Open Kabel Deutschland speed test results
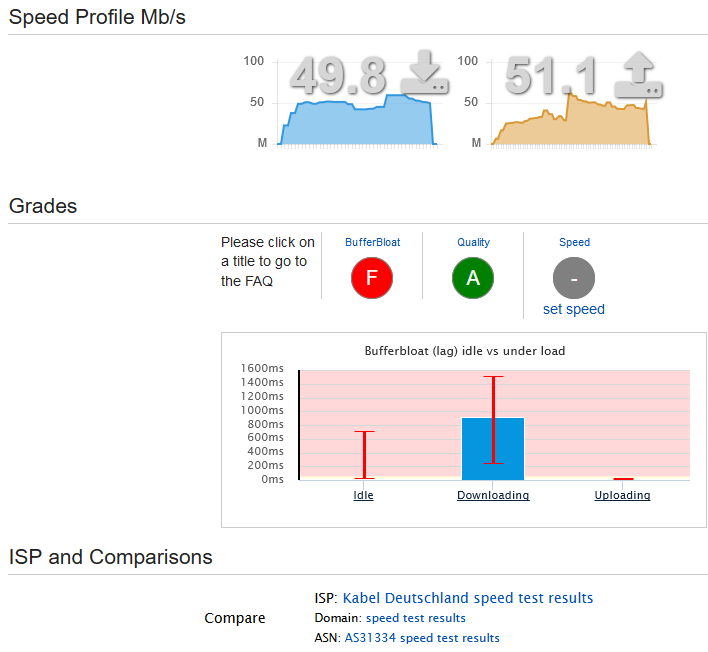The height and width of the screenshot is (652, 708). pyautogui.click(x=468, y=598)
